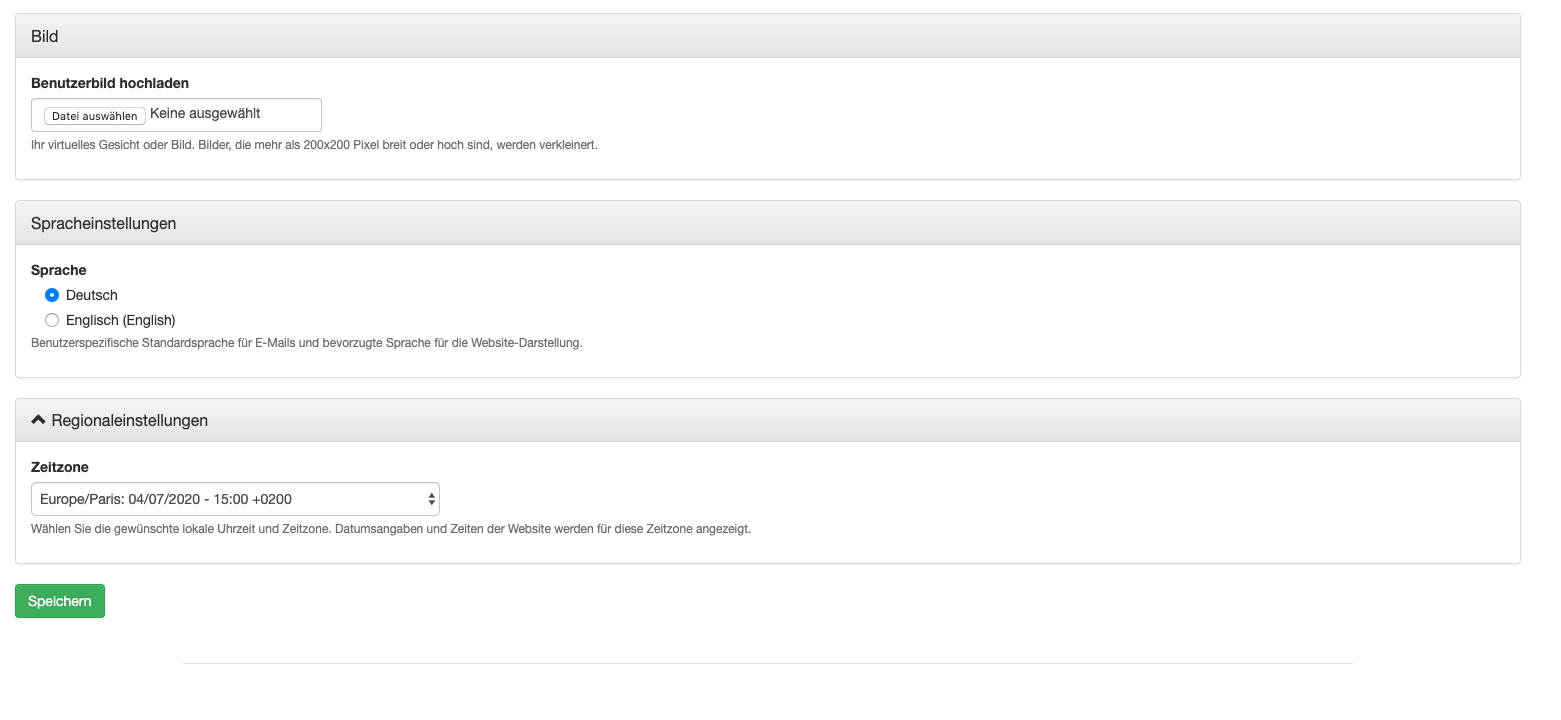Screen dimensions: 1561x720
Task: Click the Standardsprache für E-Mails description
Action: (x=307, y=343)
